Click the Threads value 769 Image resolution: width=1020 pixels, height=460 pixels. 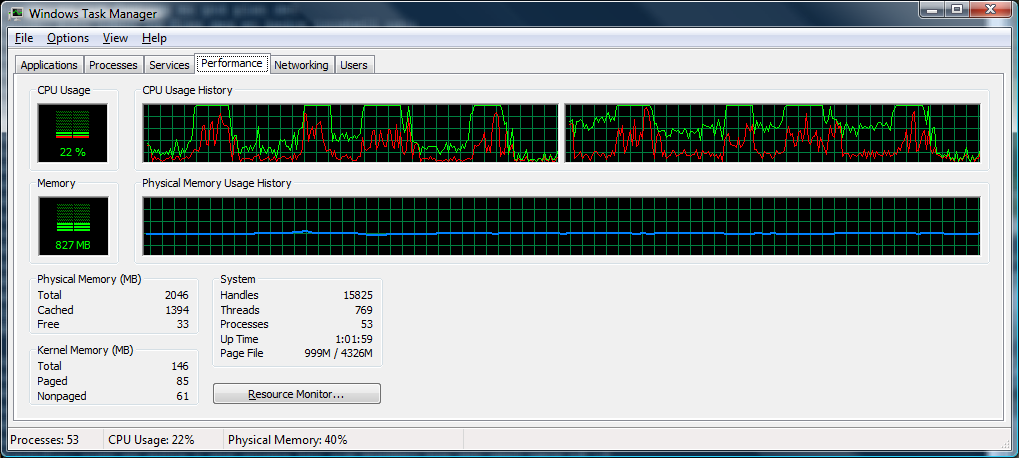pos(364,310)
